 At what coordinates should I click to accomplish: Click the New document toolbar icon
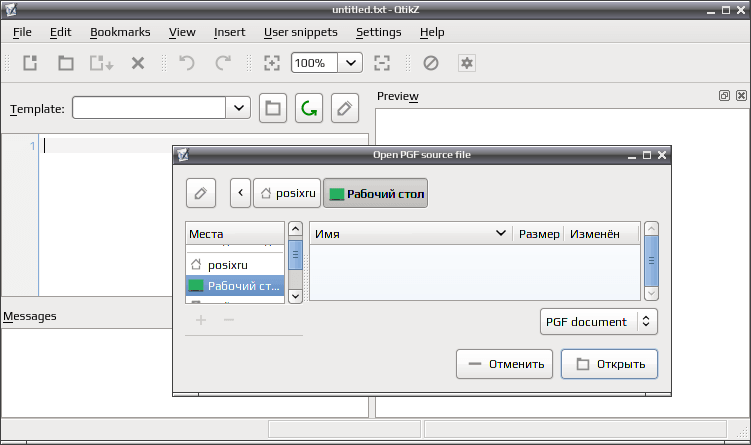[30, 63]
